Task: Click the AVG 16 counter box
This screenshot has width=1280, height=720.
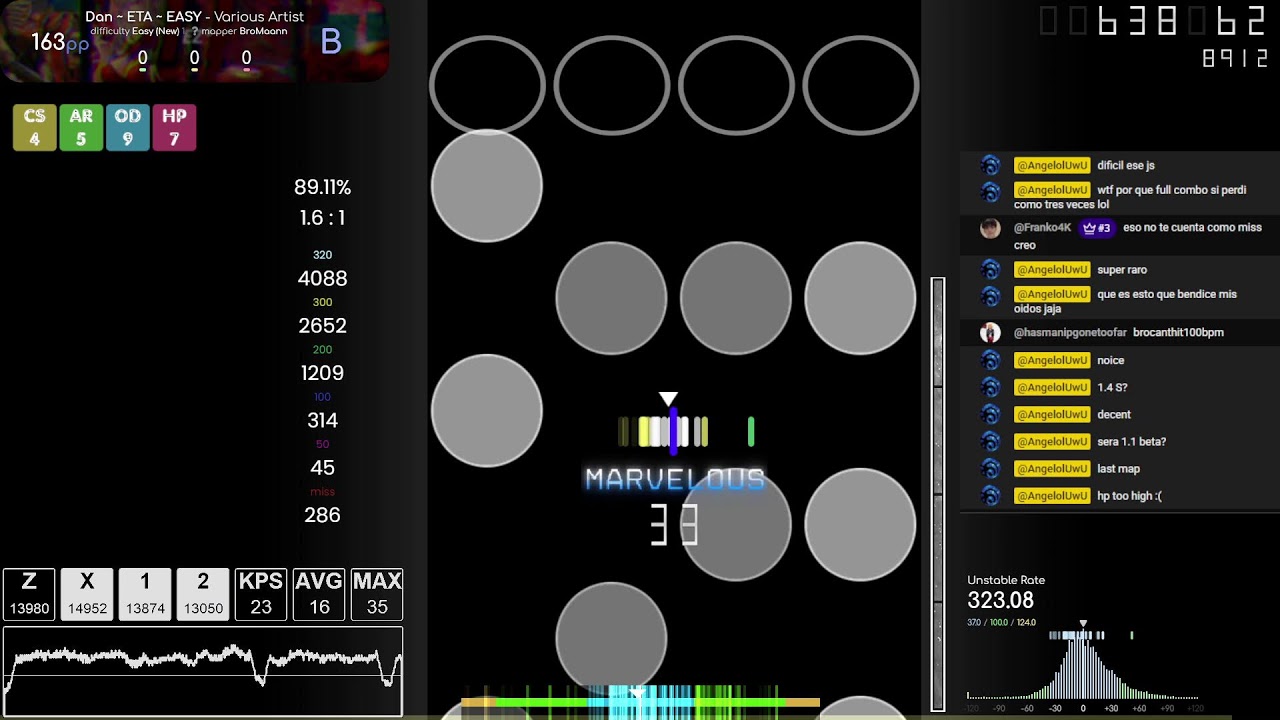Action: [319, 594]
